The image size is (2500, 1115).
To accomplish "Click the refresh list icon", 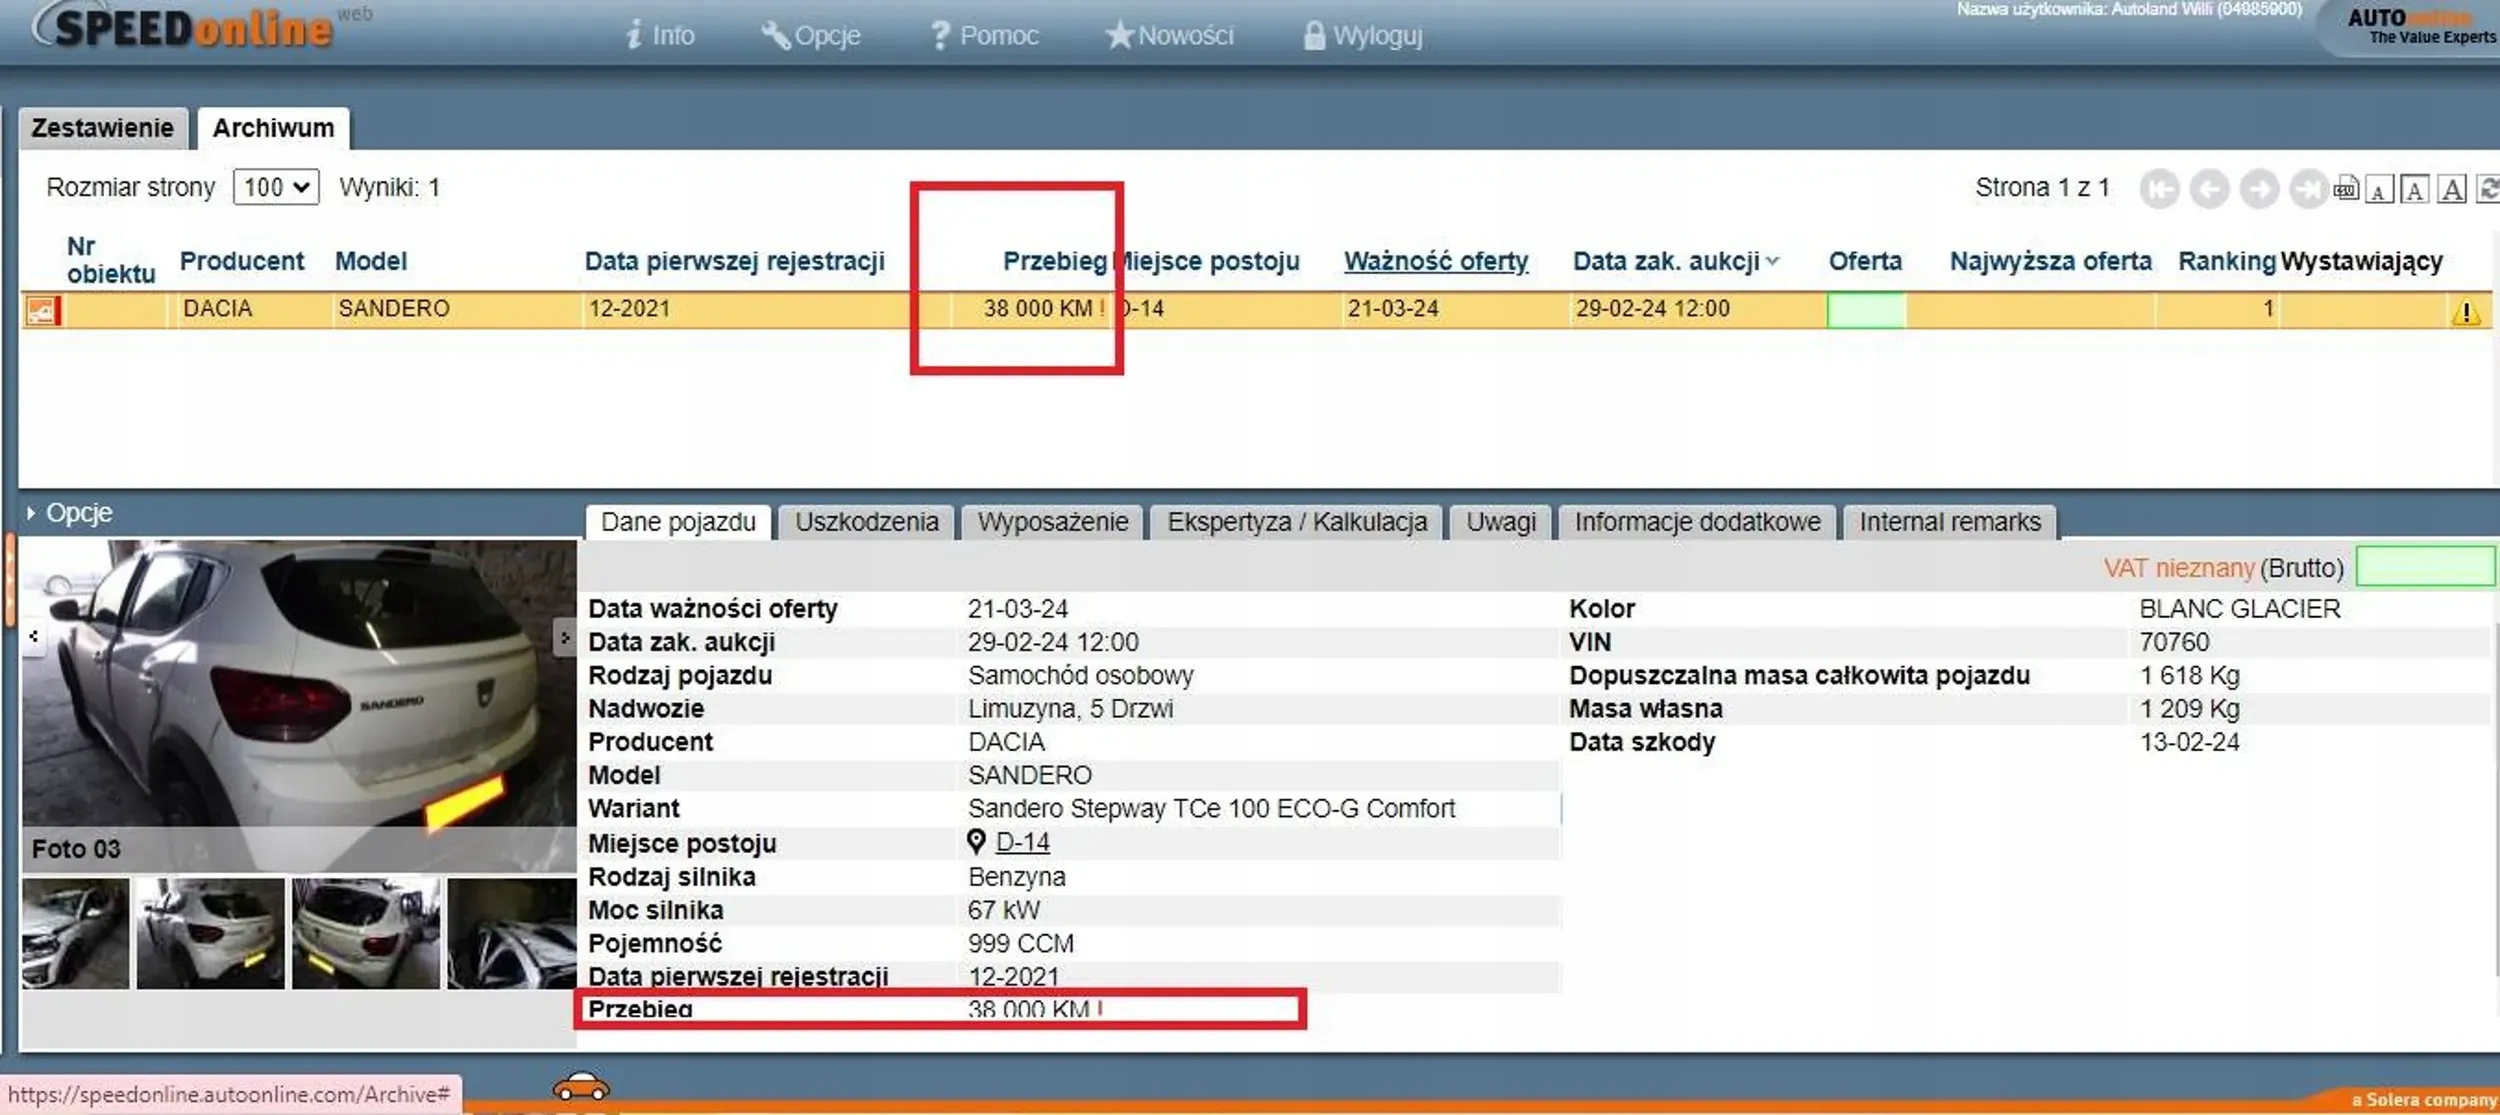I will pyautogui.click(x=2488, y=188).
